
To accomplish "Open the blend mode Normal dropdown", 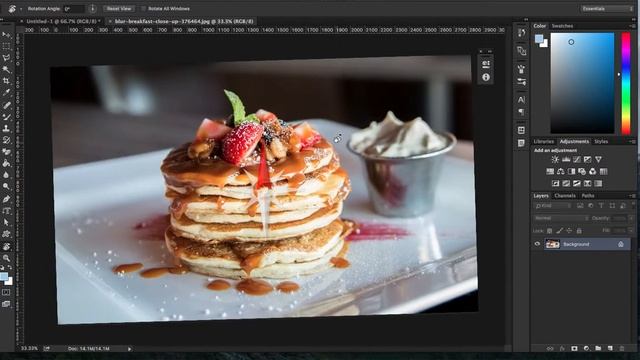I will point(561,218).
